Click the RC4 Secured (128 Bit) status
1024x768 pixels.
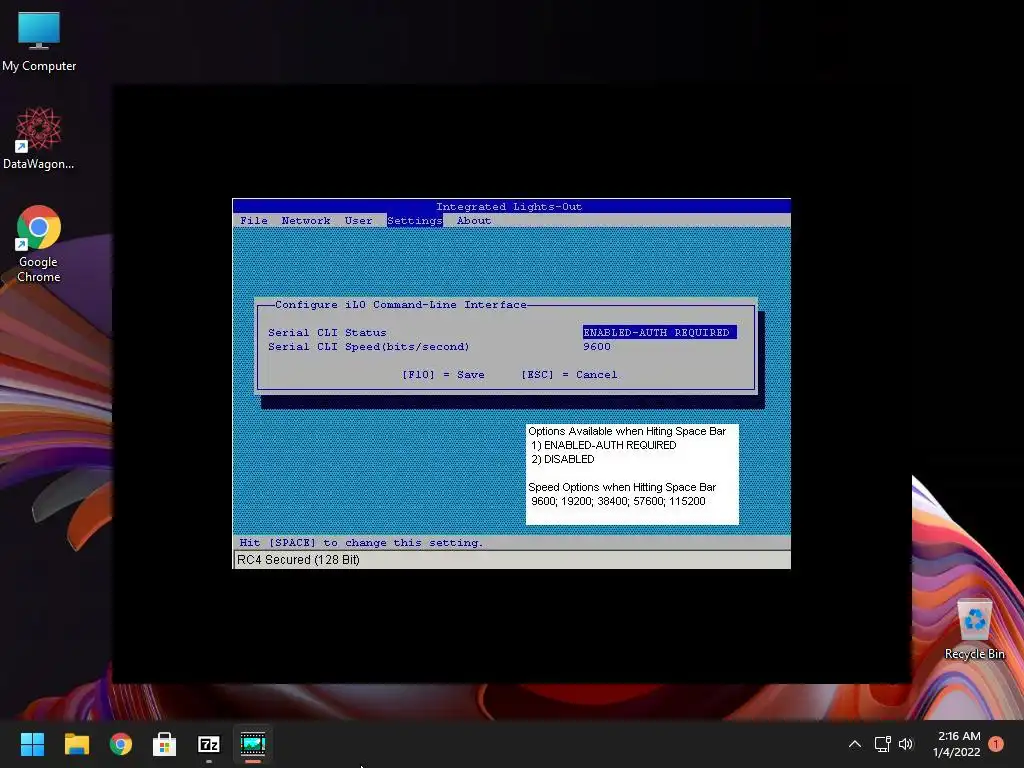pyautogui.click(x=298, y=560)
